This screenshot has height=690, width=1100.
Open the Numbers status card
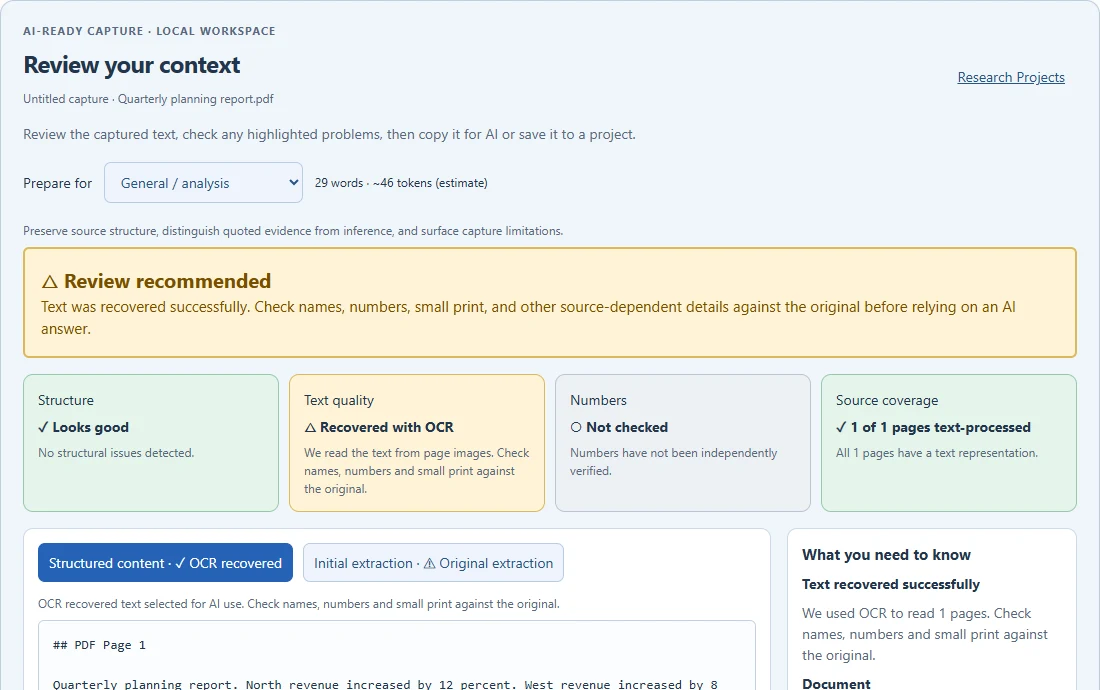(x=683, y=443)
